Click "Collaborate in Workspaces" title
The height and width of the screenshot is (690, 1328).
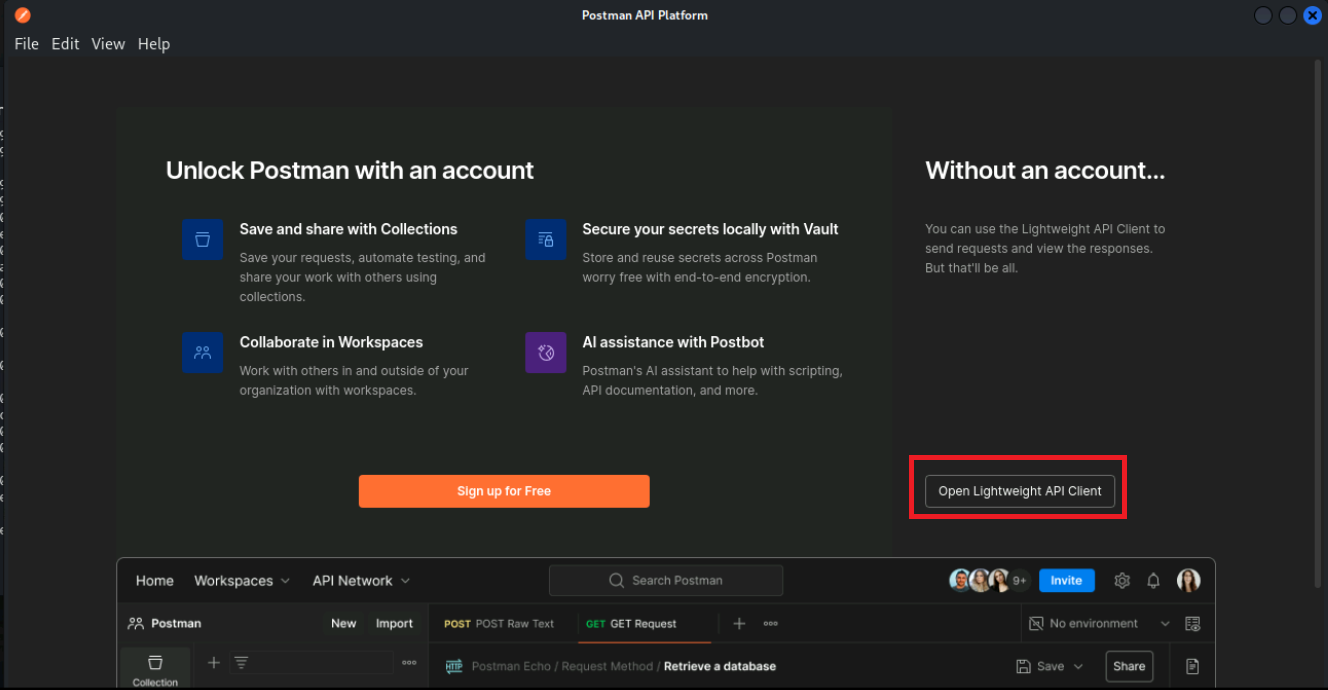[331, 342]
